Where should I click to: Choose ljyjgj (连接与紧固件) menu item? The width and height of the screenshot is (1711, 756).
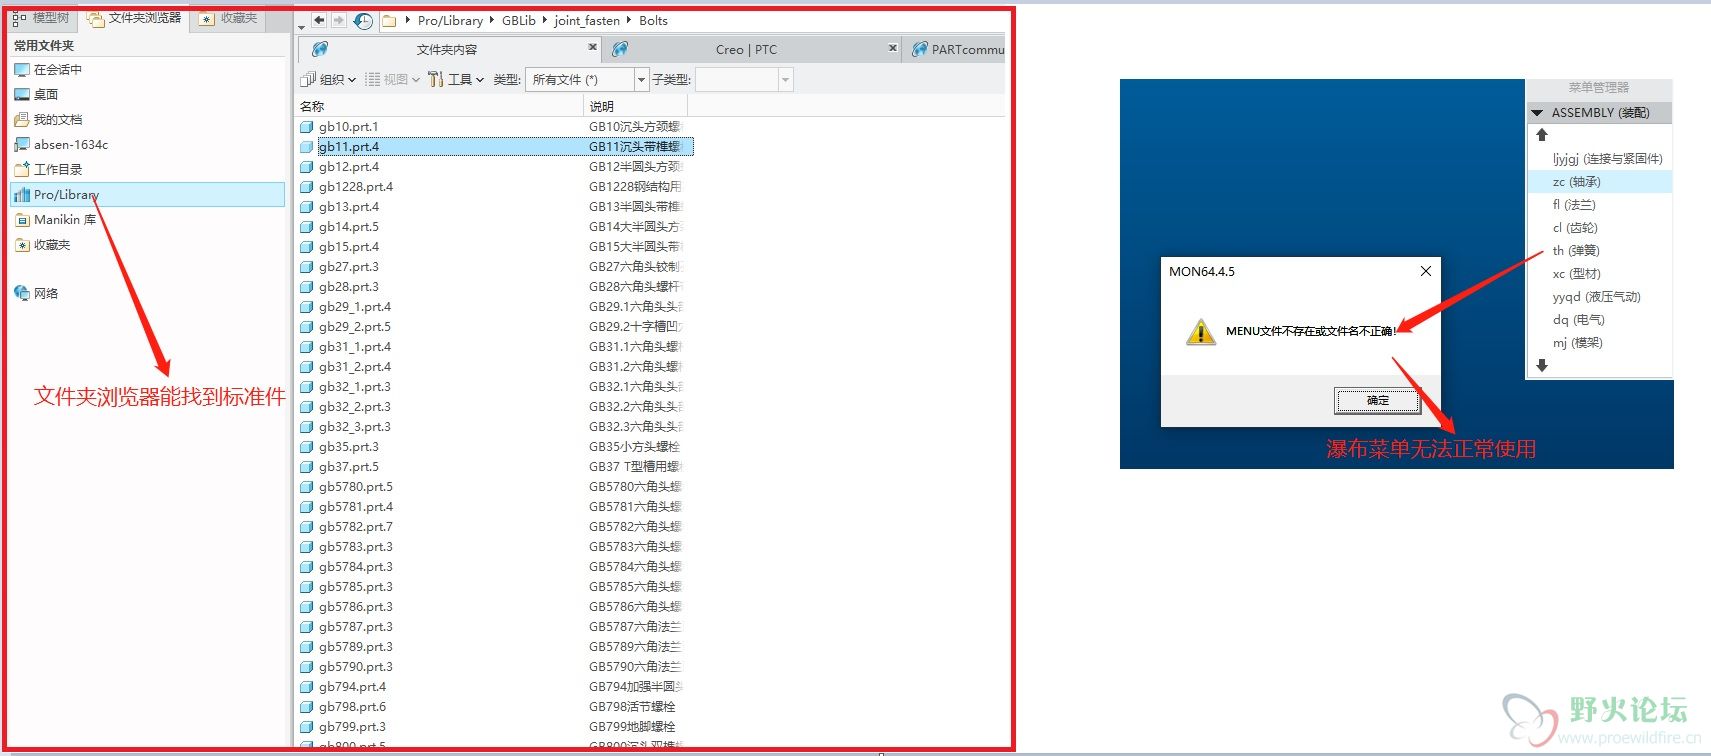[x=1608, y=159]
